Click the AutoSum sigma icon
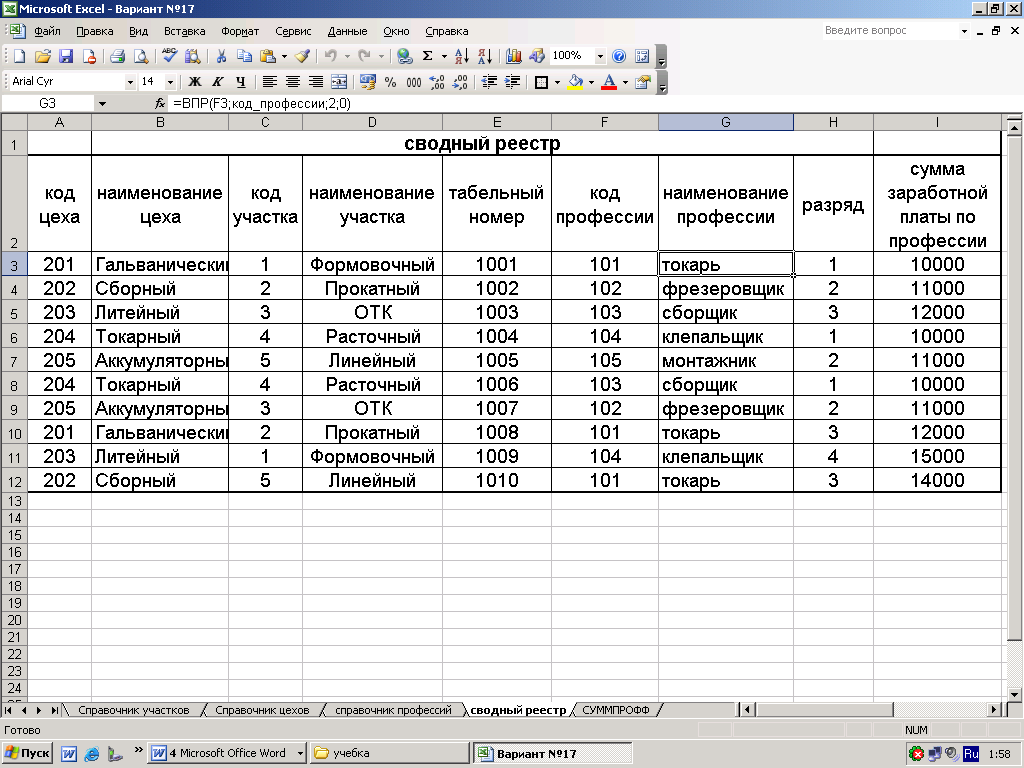Screen dimensions: 1024x768 [428, 56]
